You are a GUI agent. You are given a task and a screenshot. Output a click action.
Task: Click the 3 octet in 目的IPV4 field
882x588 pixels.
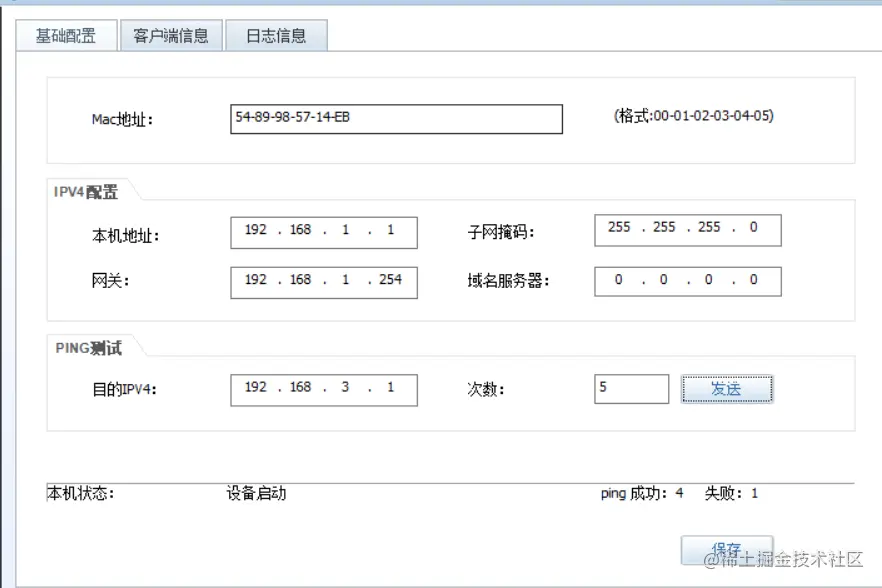point(345,387)
